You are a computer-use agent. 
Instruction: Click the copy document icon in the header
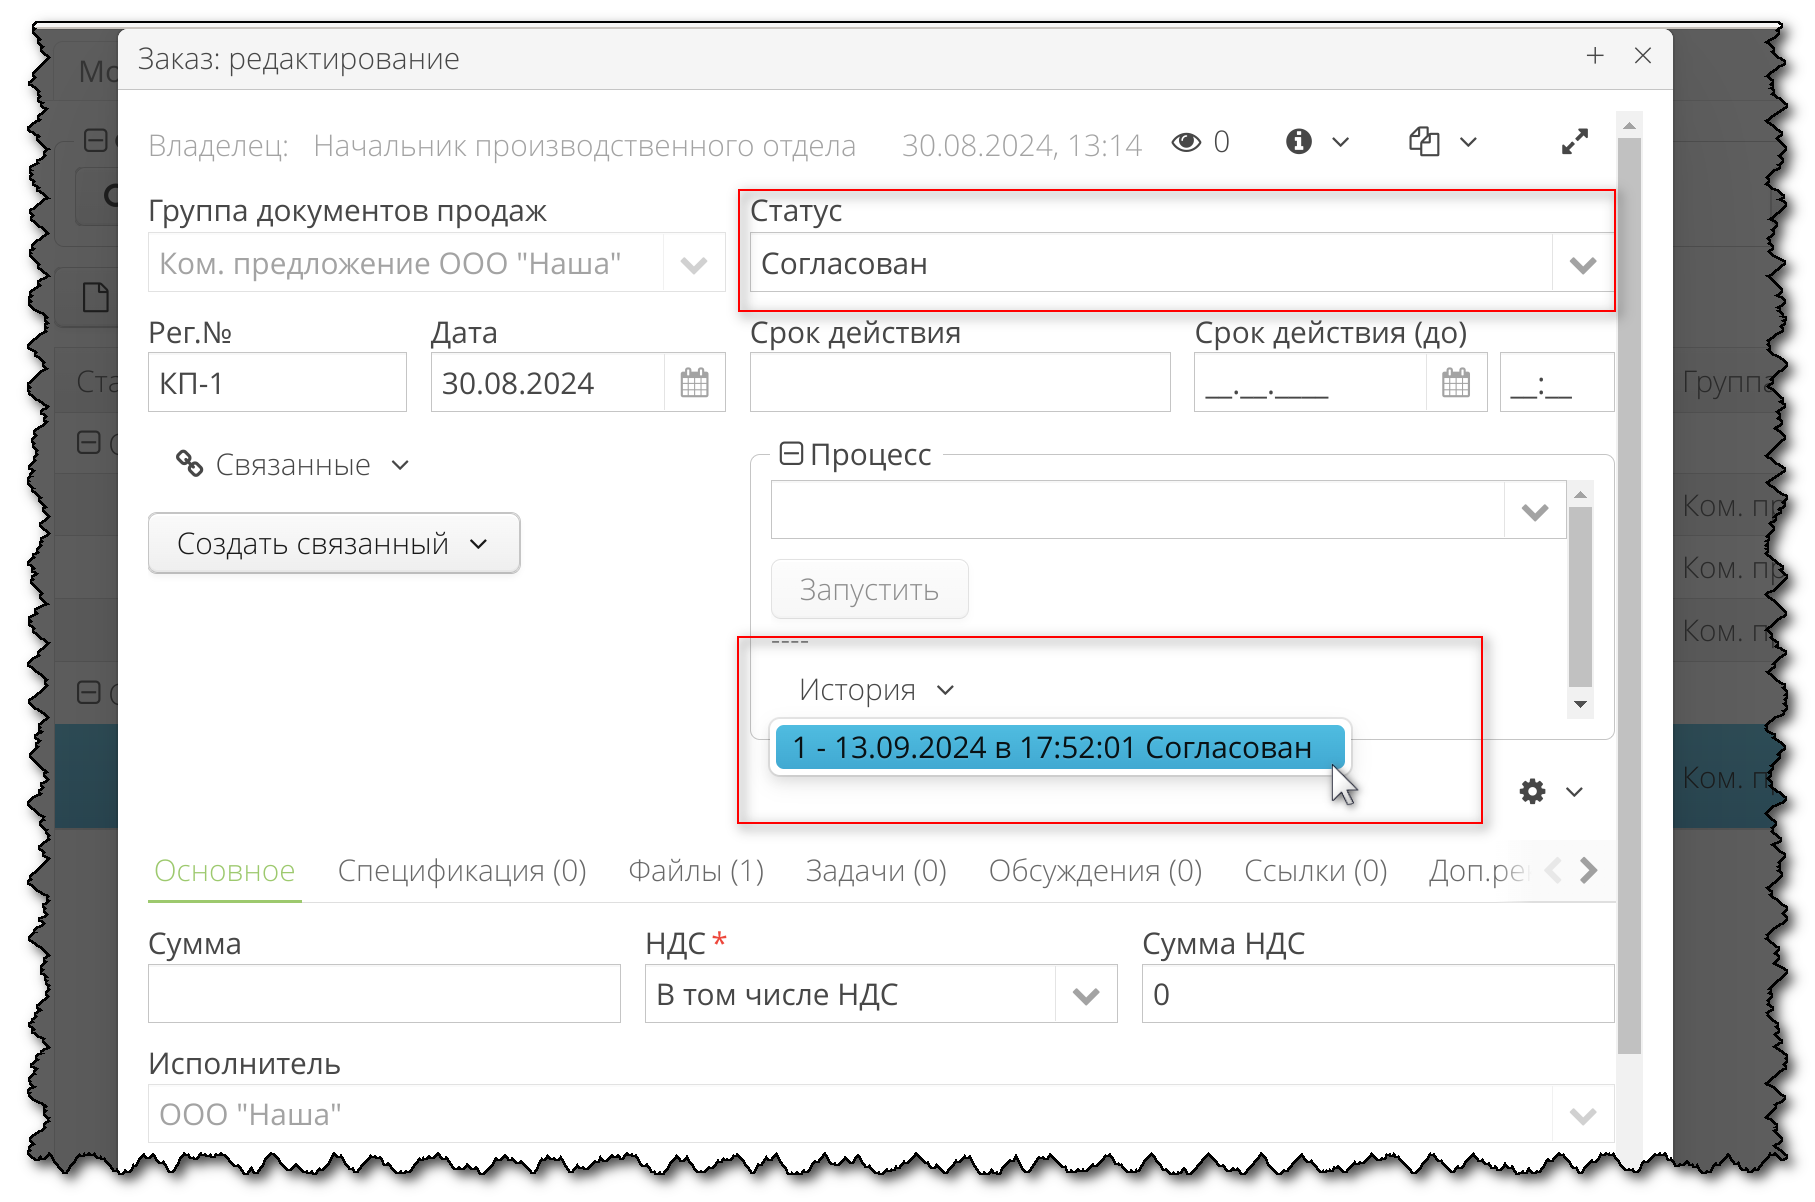tap(1425, 141)
